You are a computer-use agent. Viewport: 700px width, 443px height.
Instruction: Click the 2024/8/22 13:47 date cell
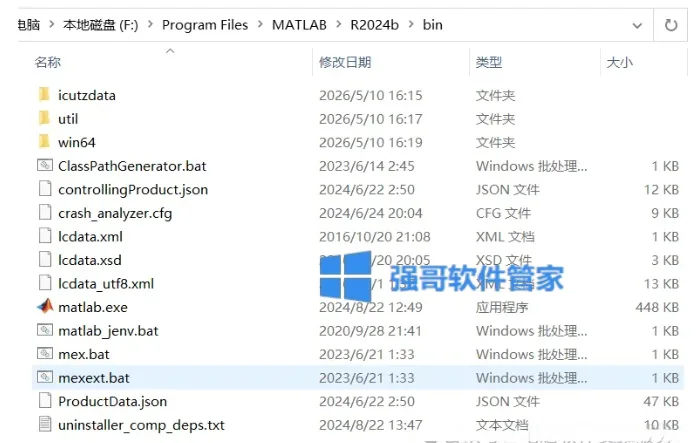tap(371, 425)
